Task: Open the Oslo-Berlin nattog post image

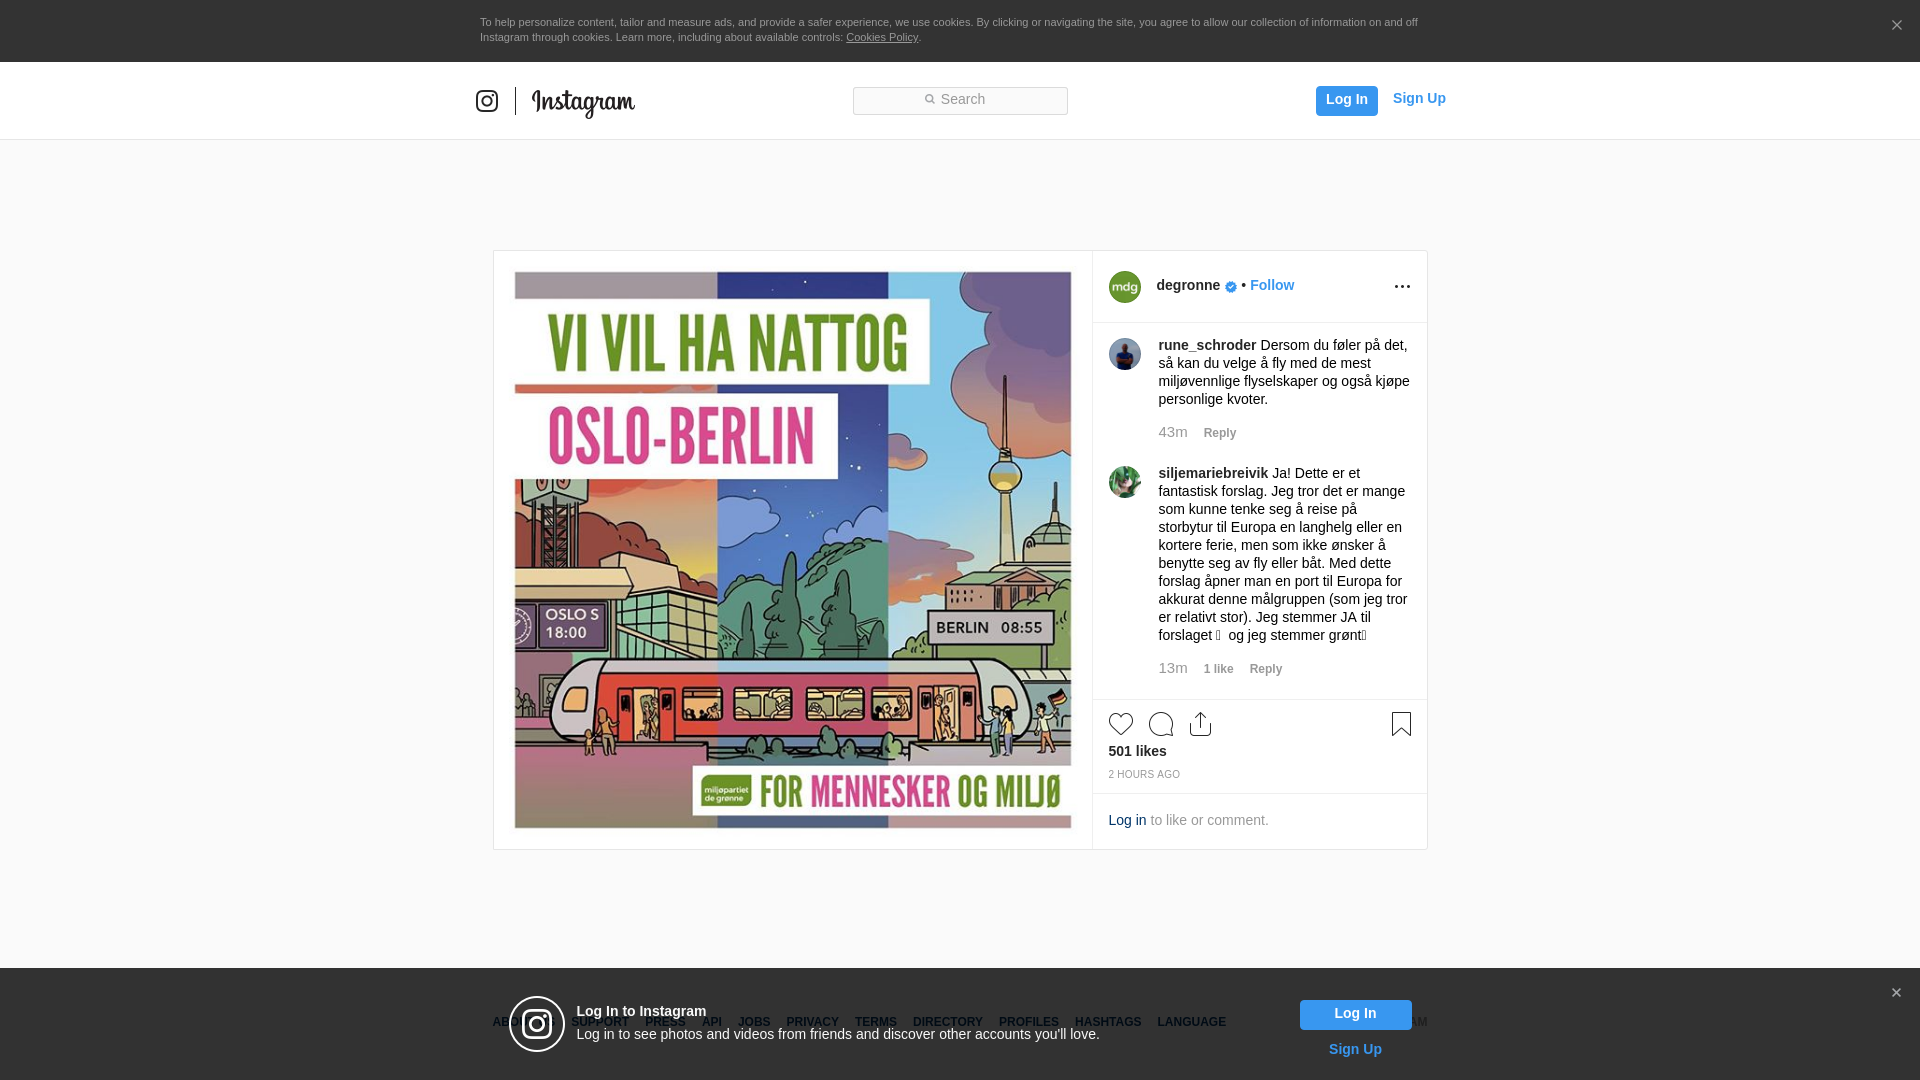Action: (x=793, y=550)
